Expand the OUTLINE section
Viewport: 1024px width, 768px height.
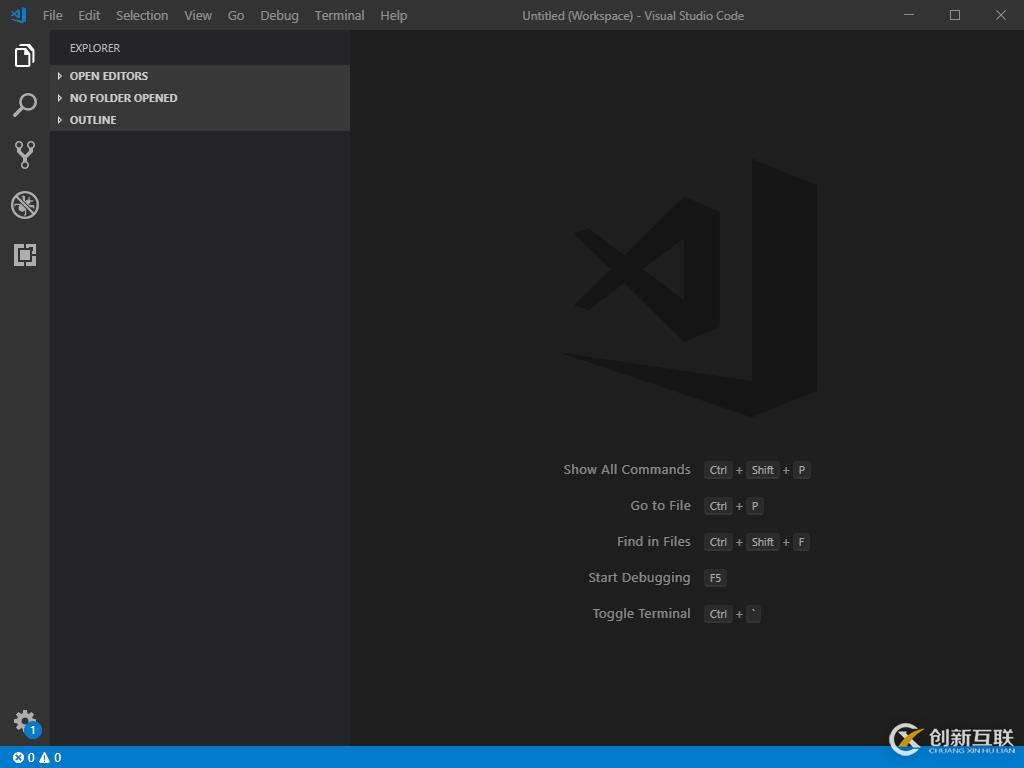[92, 119]
